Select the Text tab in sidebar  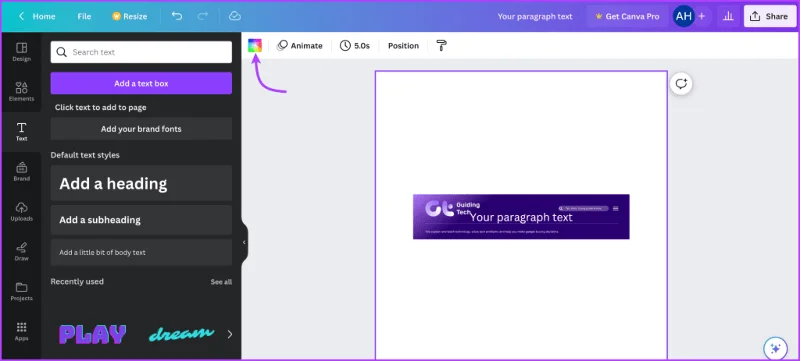click(x=21, y=132)
